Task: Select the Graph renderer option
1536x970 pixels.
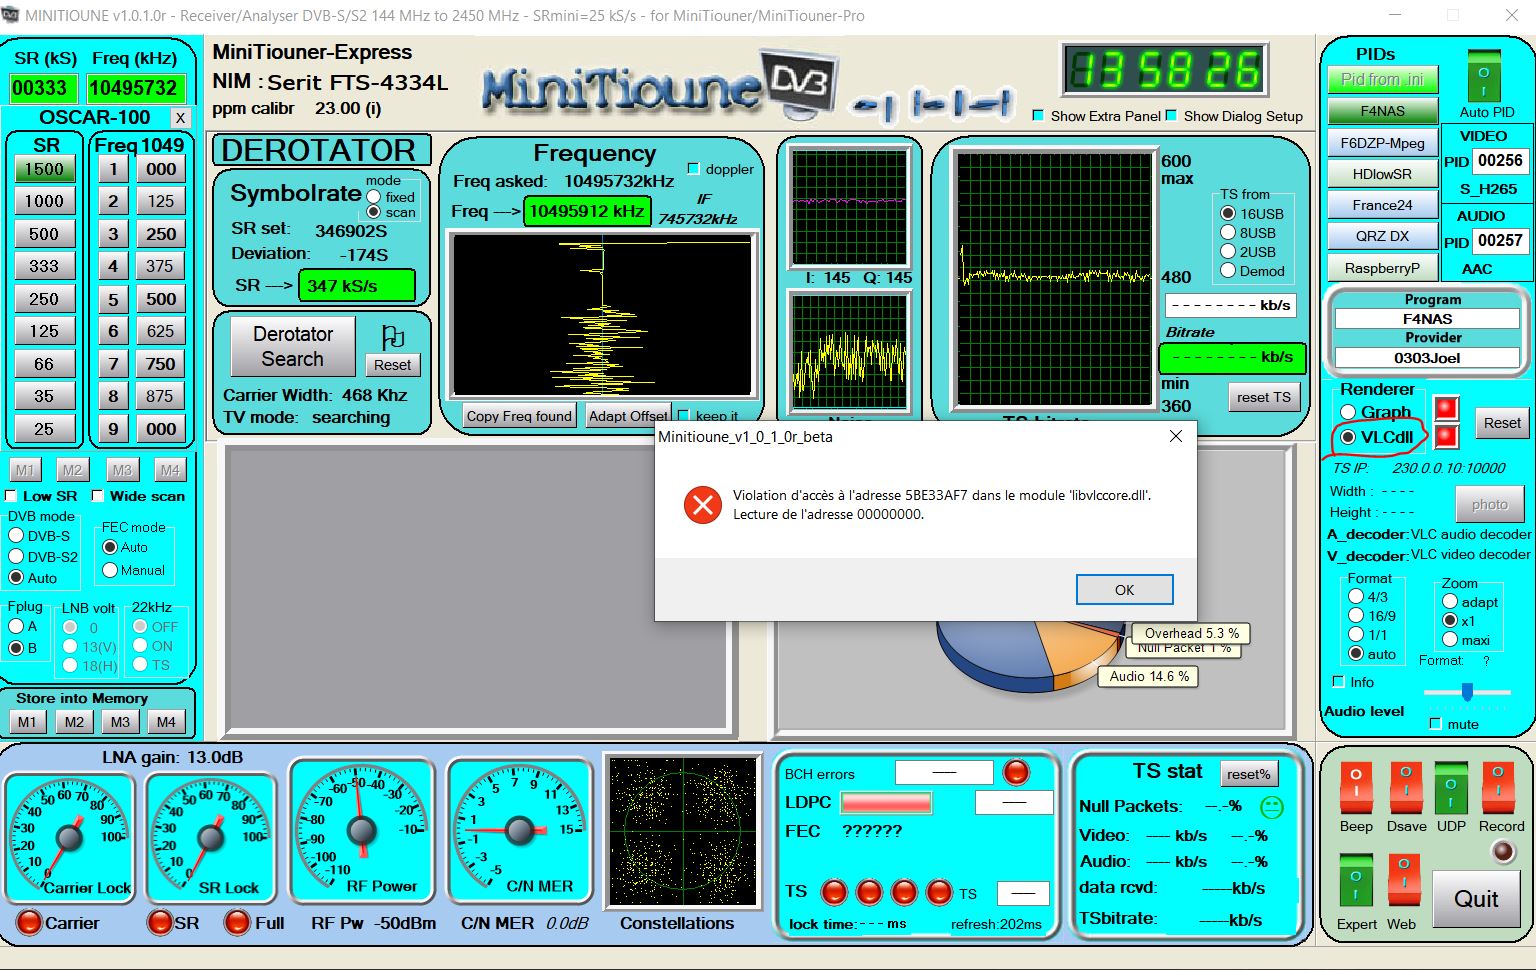Action: pyautogui.click(x=1348, y=412)
